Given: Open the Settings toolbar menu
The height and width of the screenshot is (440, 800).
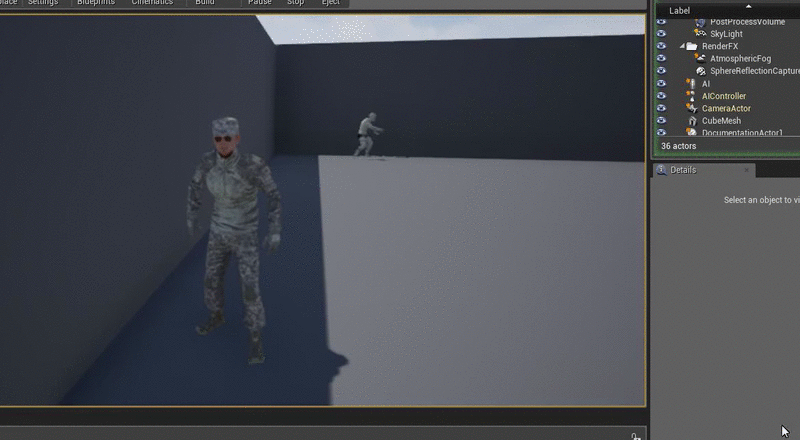Looking at the screenshot, I should click(x=43, y=3).
